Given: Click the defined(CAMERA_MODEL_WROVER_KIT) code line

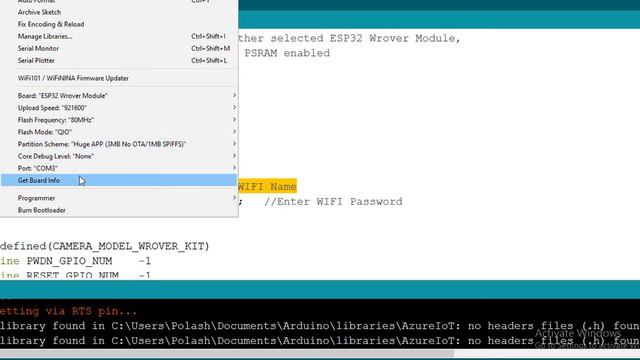Looking at the screenshot, I should [104, 247].
